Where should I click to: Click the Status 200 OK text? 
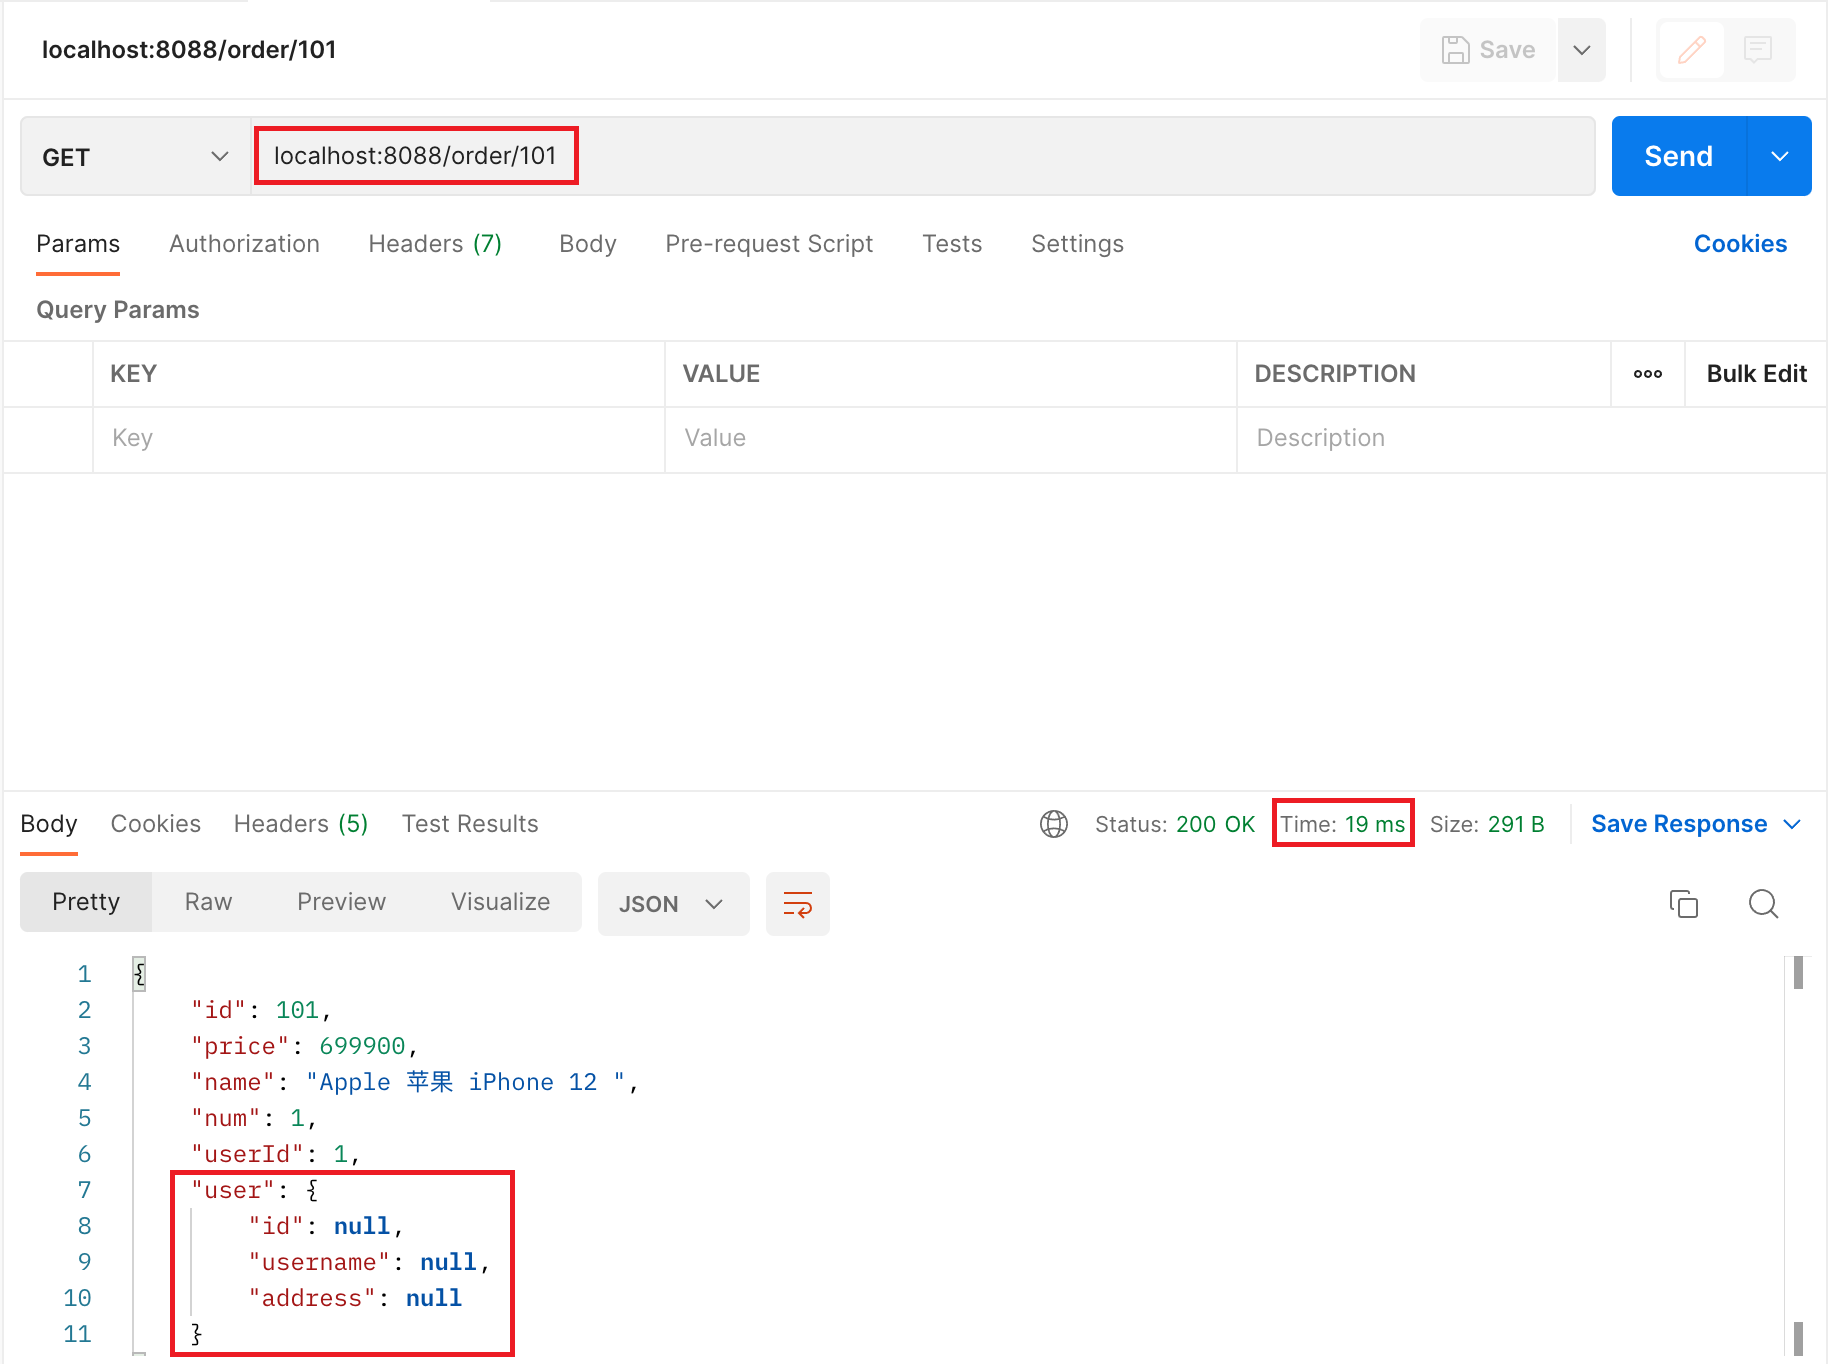point(1174,824)
